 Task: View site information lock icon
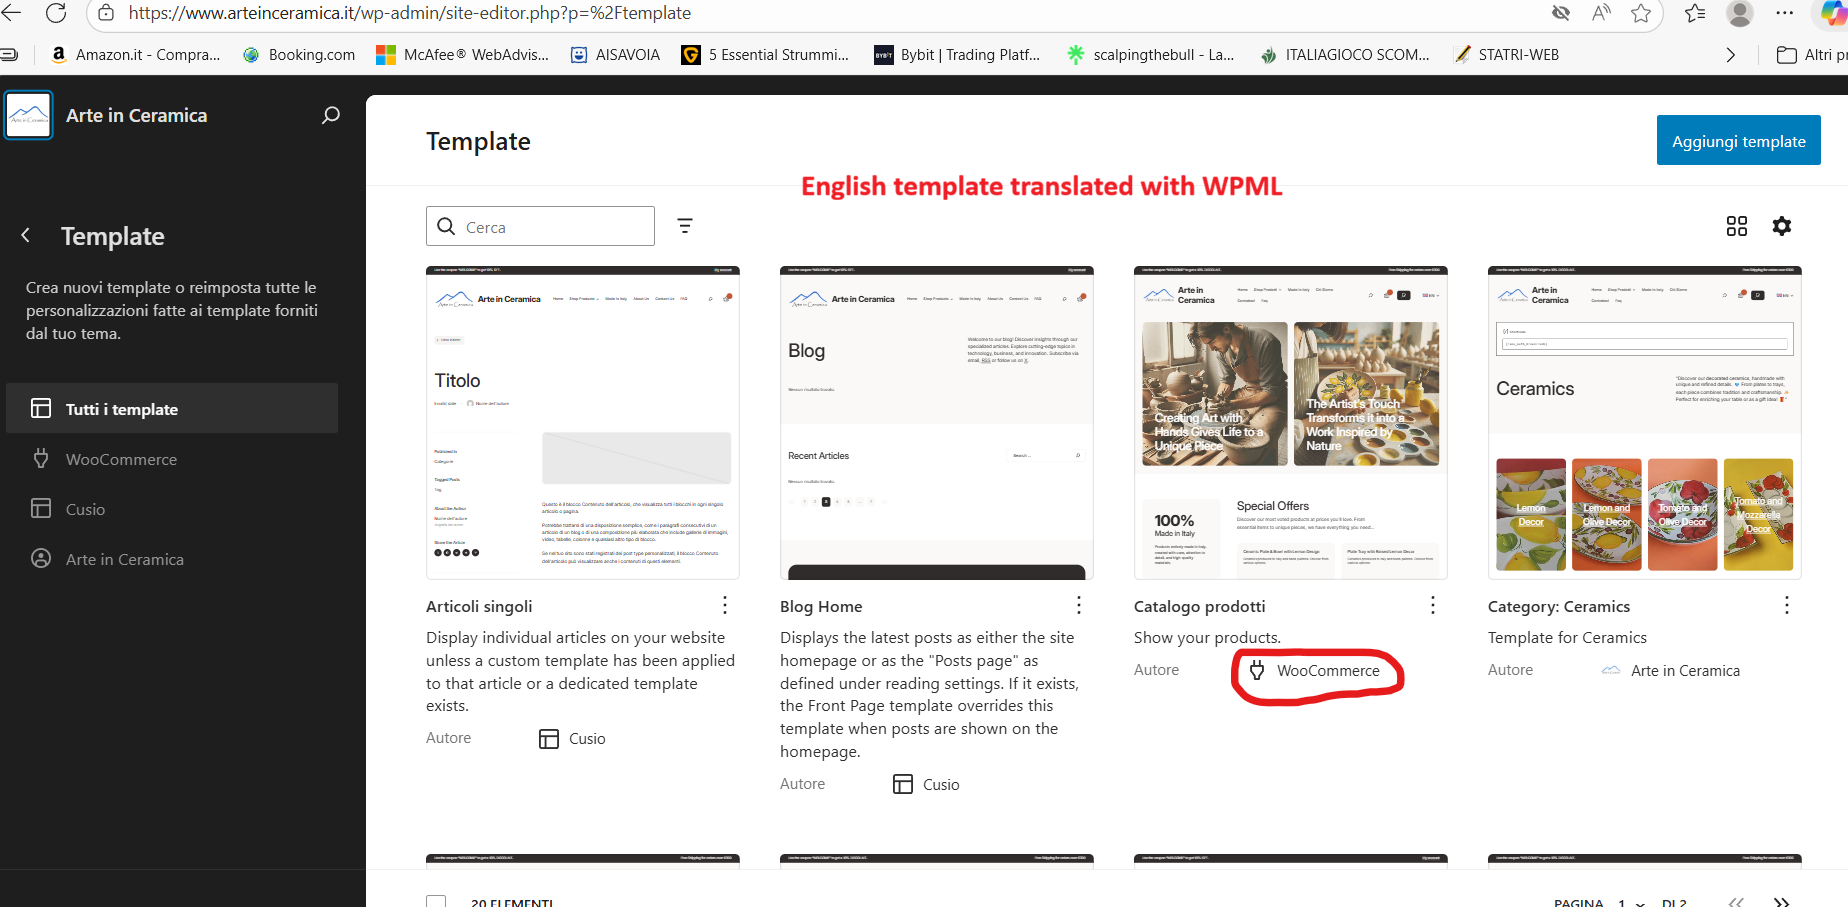(x=106, y=13)
